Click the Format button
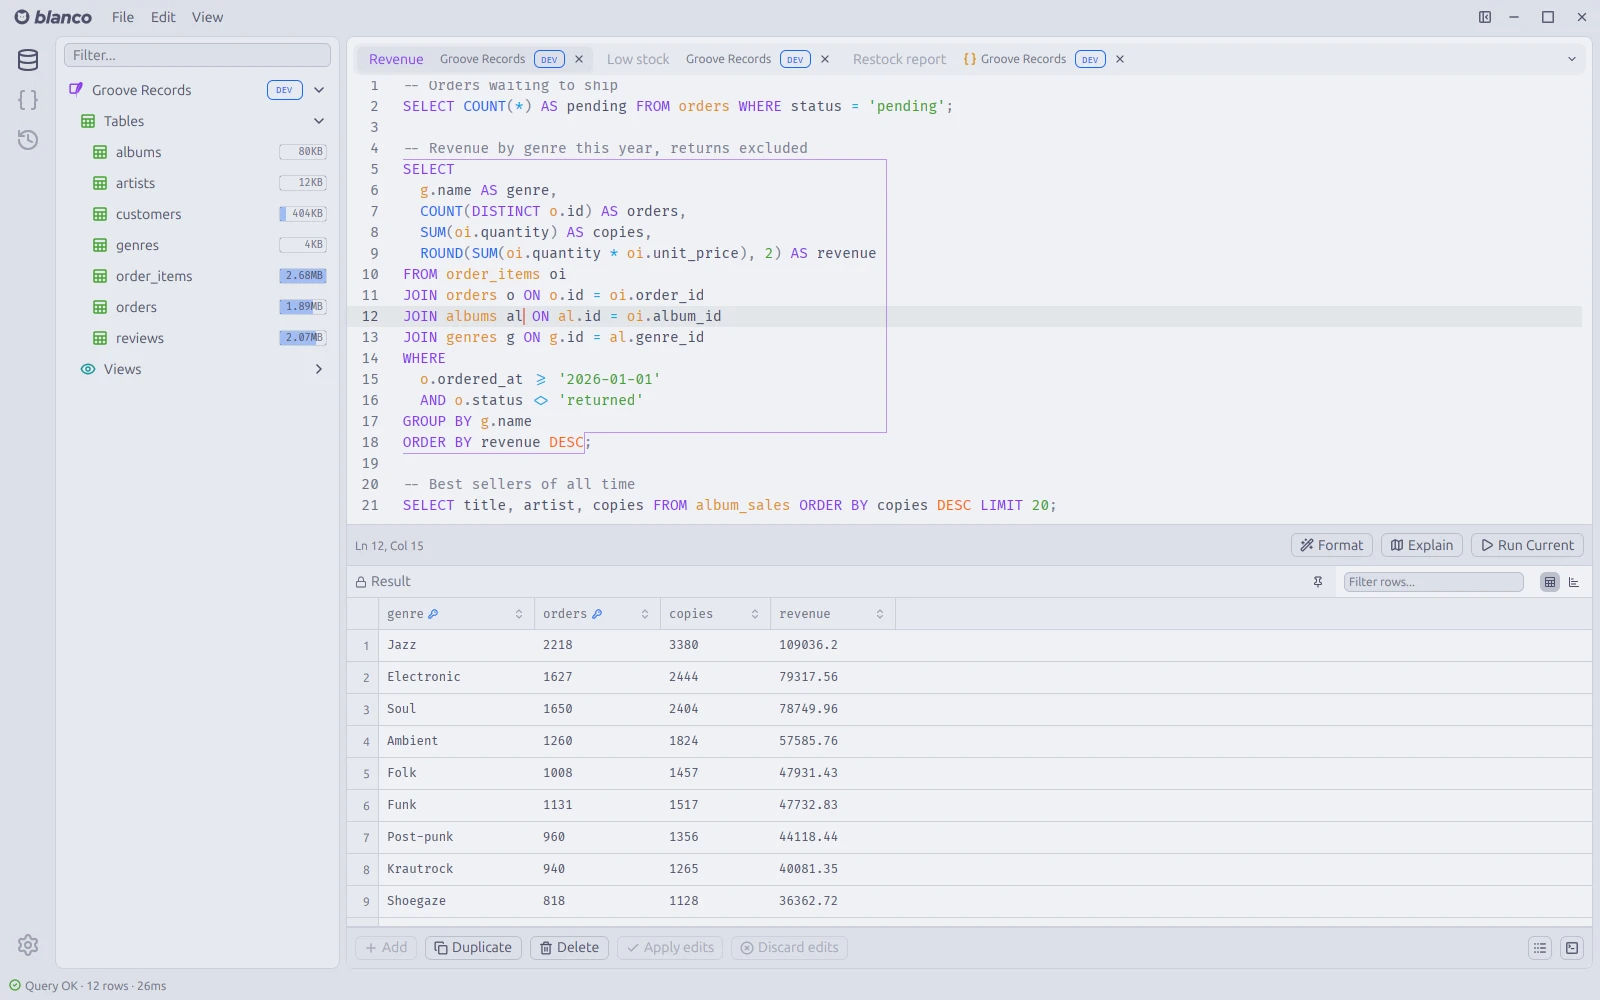Image resolution: width=1600 pixels, height=1000 pixels. point(1332,545)
